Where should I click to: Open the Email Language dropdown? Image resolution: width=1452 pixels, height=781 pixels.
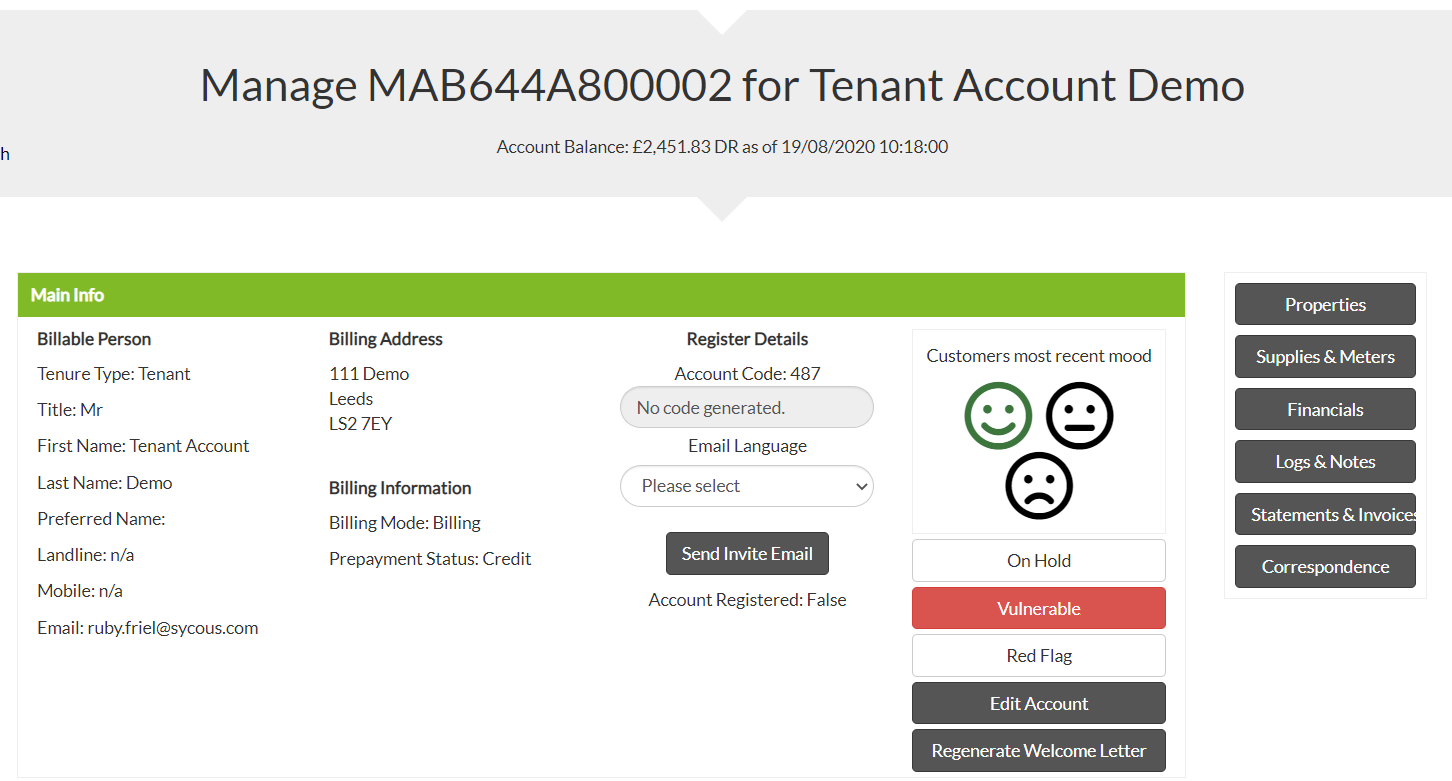(x=746, y=486)
